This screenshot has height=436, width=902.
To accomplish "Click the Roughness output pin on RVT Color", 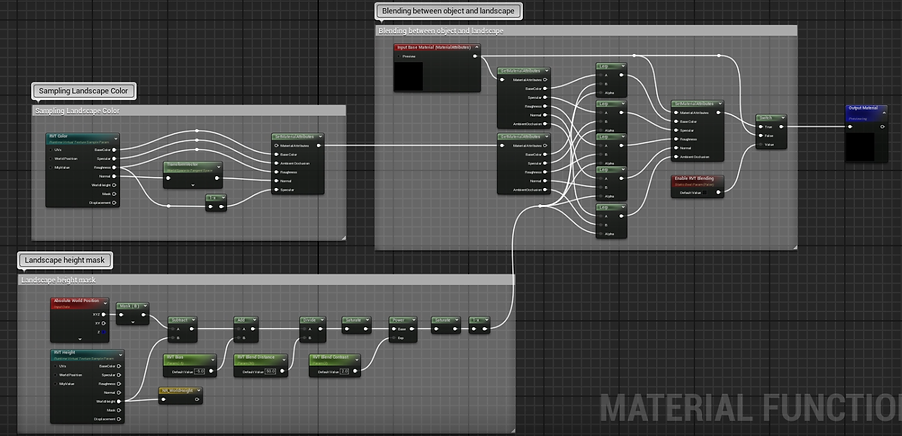I will (114, 167).
